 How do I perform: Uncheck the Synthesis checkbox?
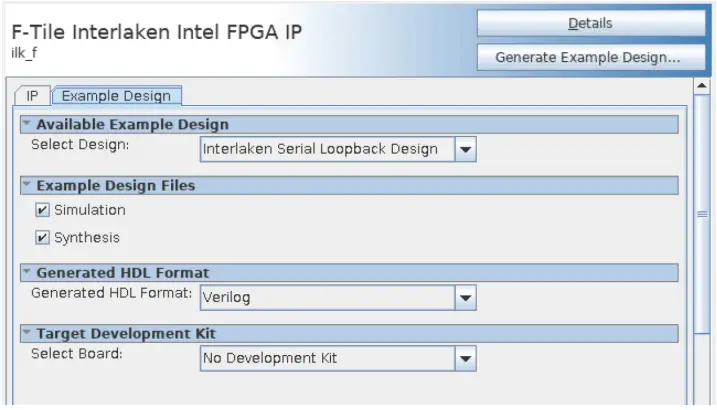coord(42,238)
